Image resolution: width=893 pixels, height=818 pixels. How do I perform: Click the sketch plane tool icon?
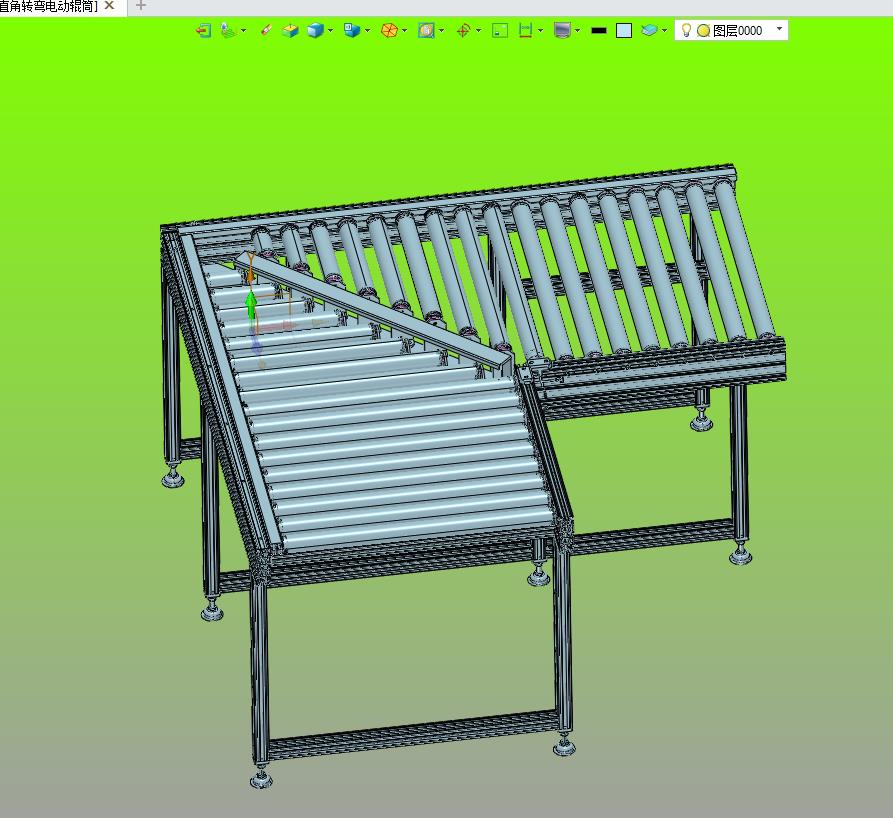click(228, 30)
